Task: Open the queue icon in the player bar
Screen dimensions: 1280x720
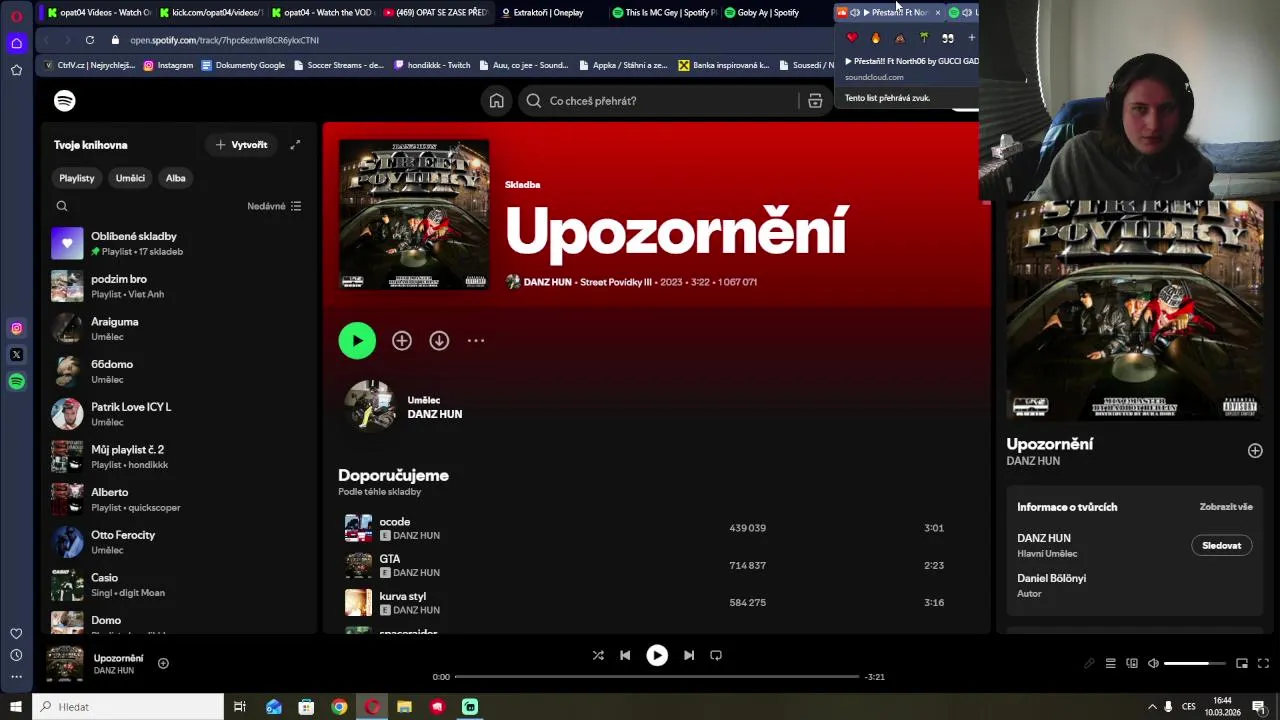Action: (x=1110, y=663)
